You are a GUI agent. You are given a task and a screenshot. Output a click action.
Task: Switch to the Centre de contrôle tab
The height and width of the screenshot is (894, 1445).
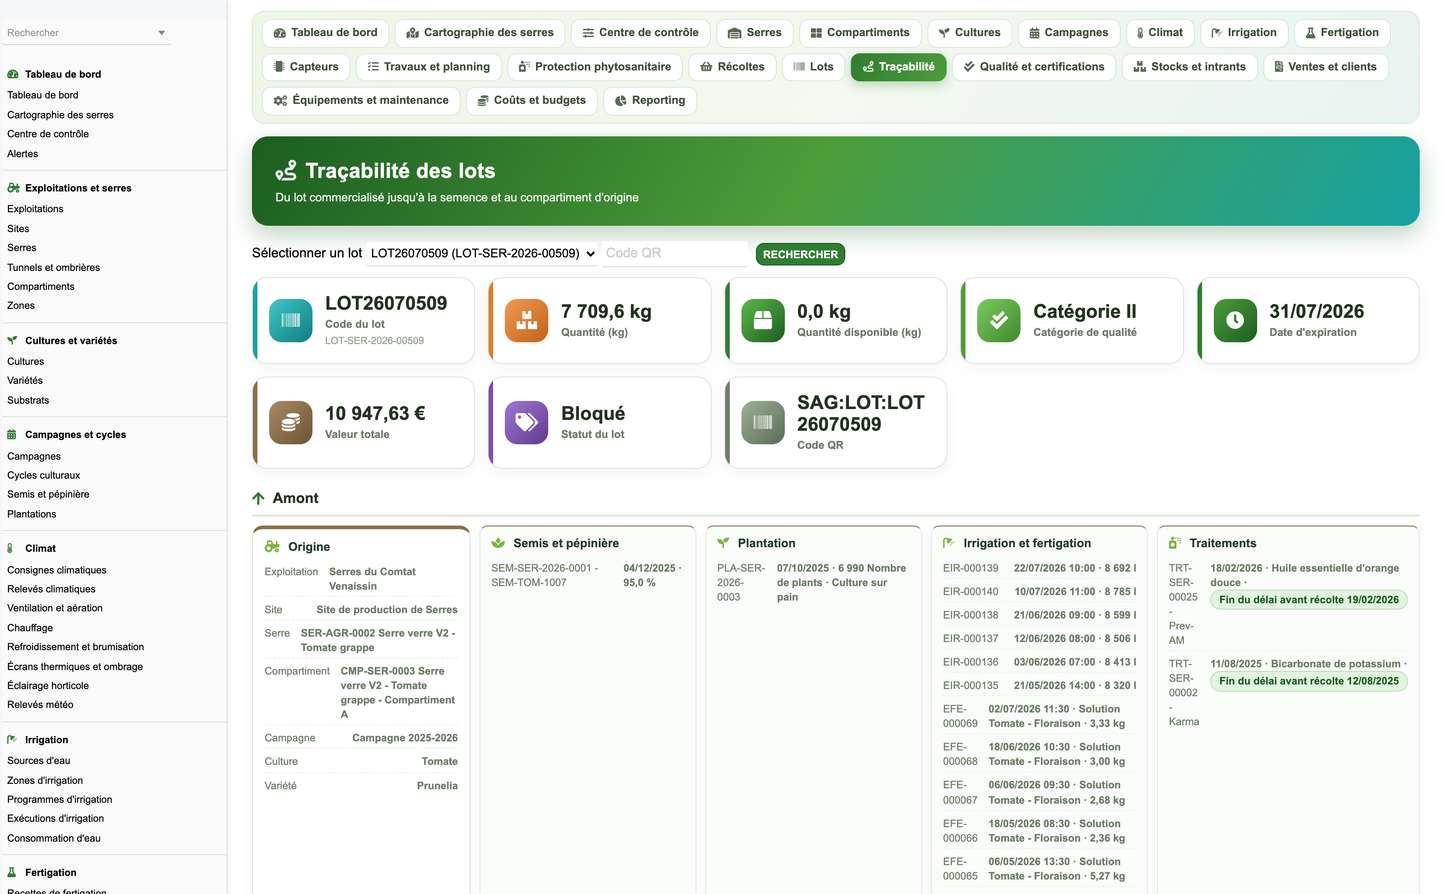pyautogui.click(x=641, y=33)
